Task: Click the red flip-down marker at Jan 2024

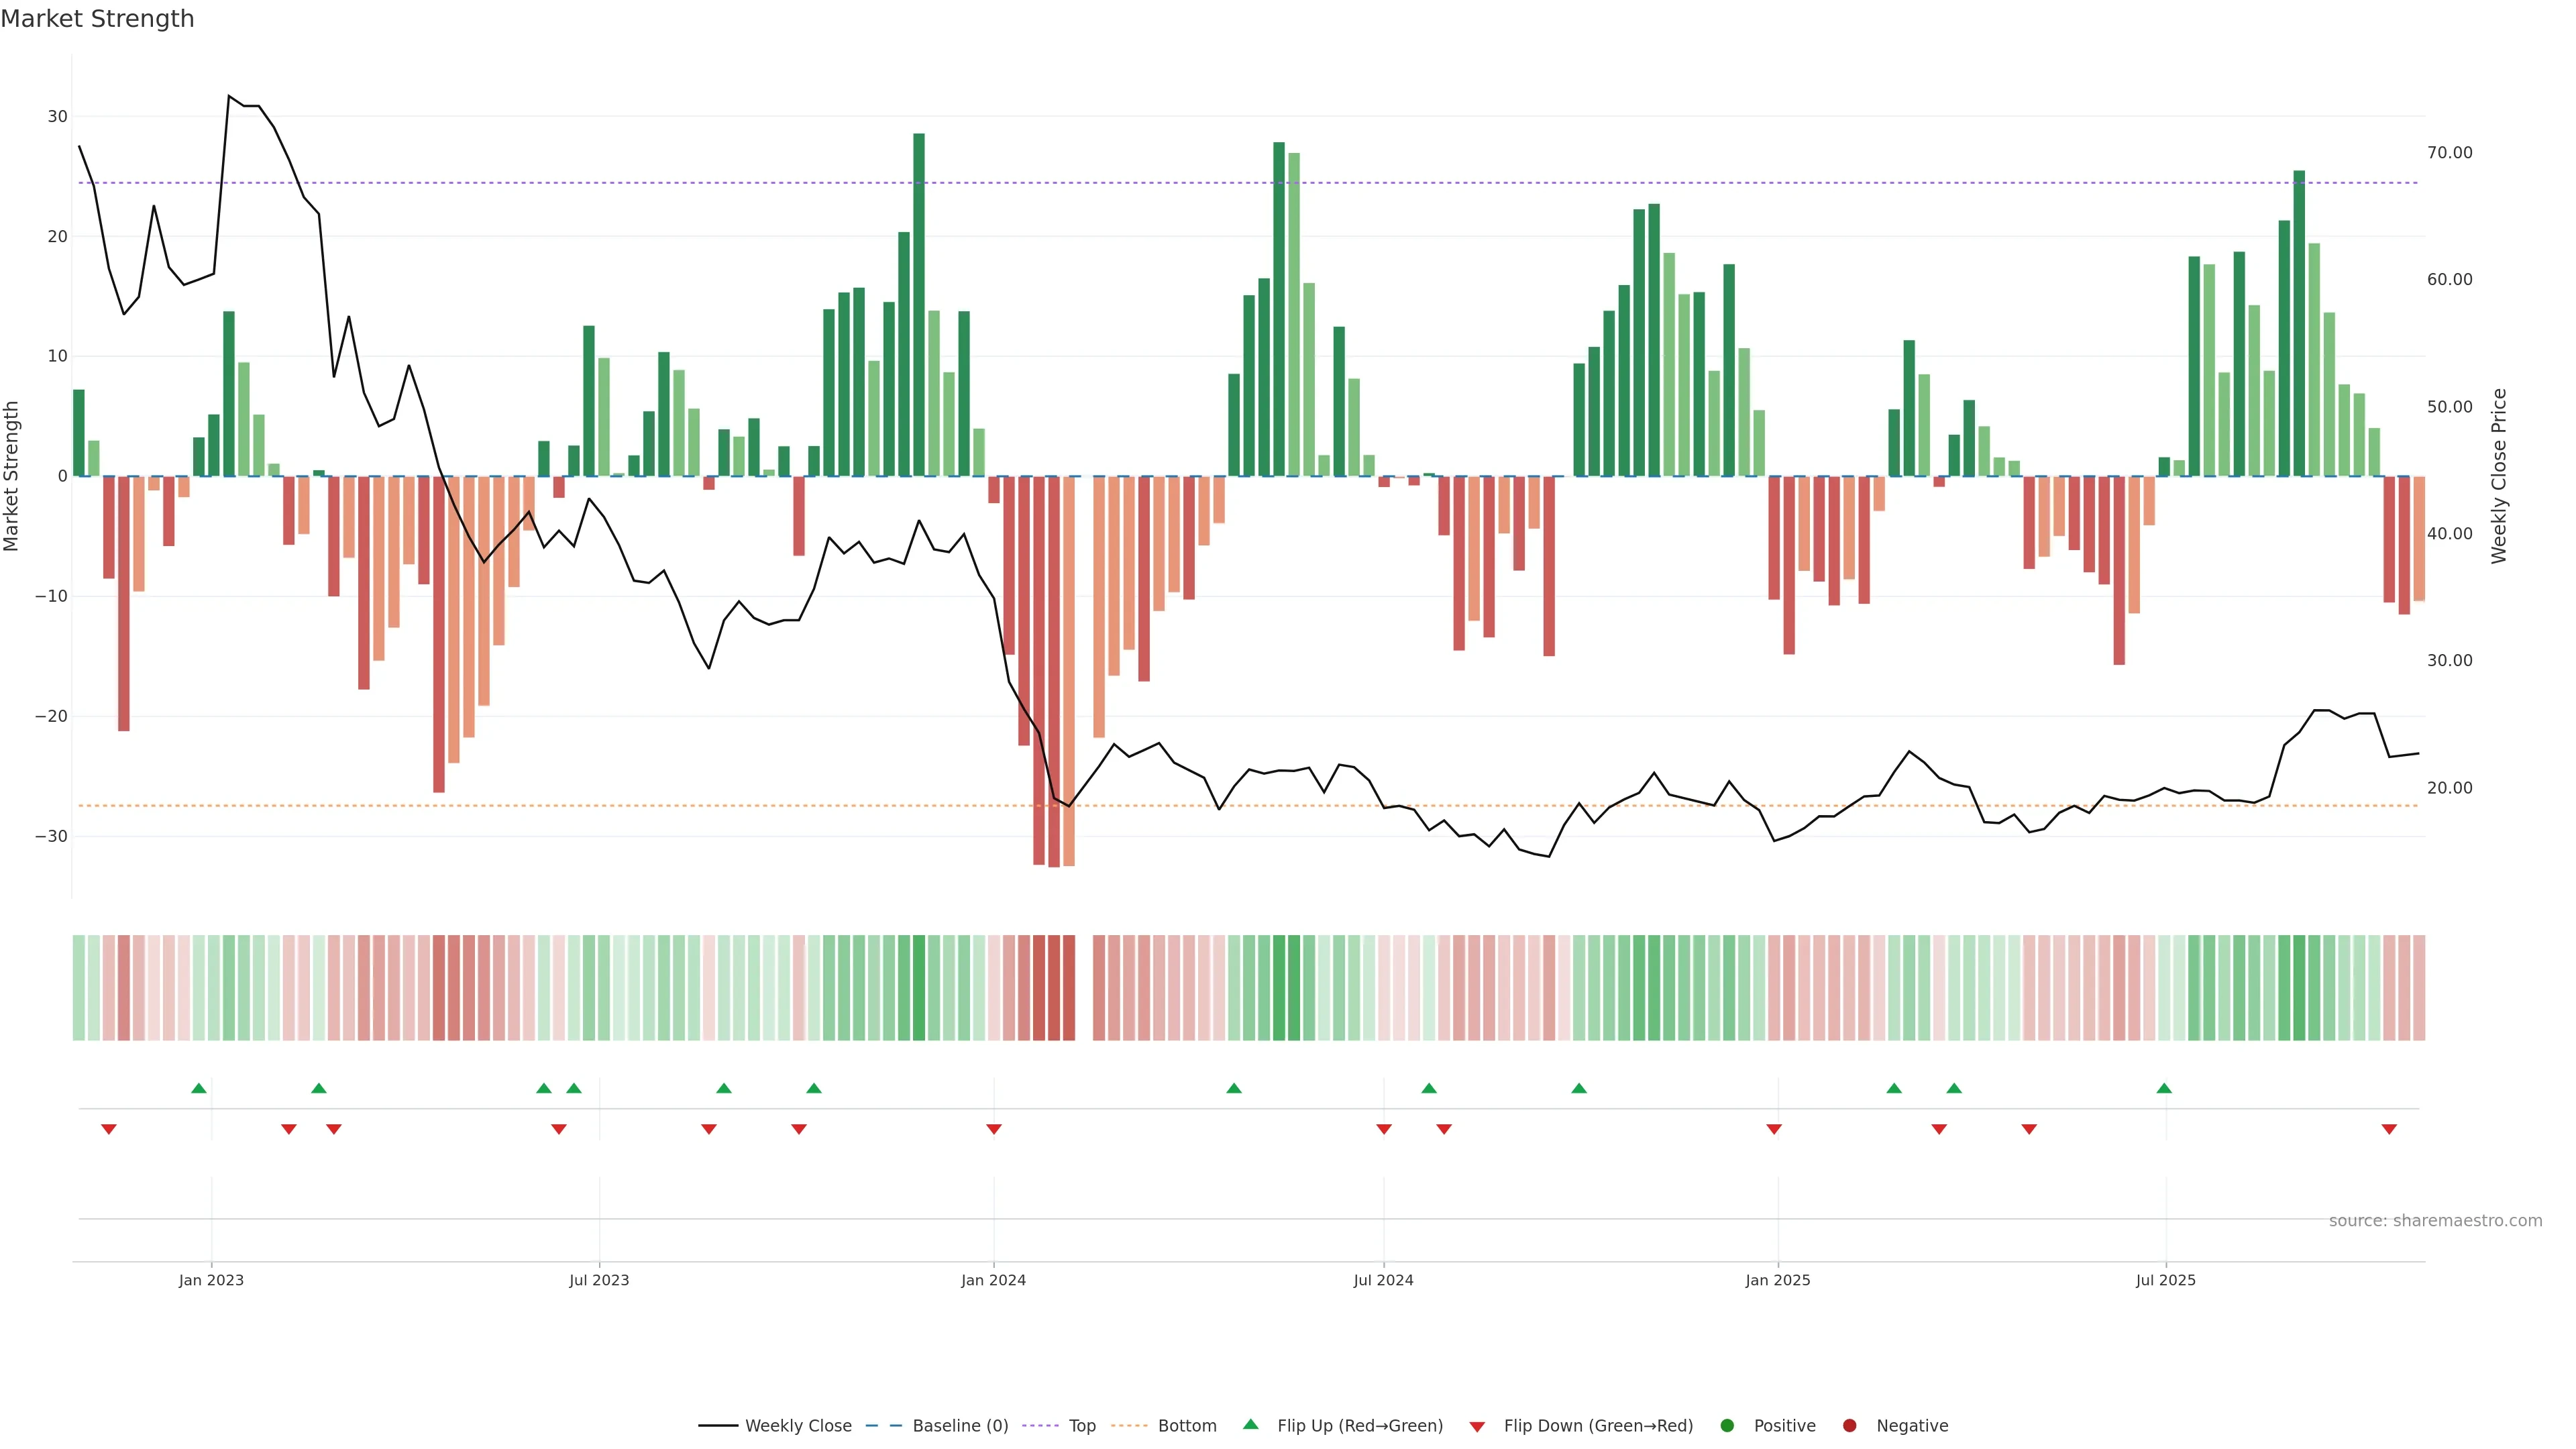Action: (x=994, y=1129)
